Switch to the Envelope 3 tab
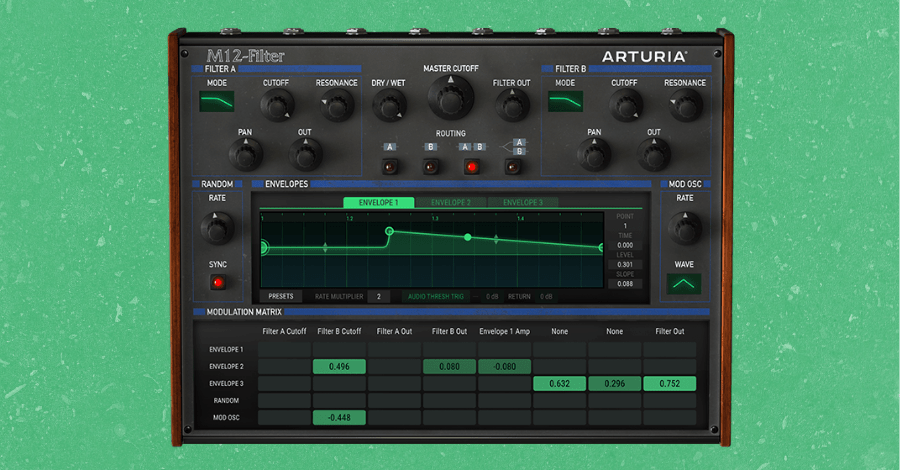Image resolution: width=900 pixels, height=470 pixels. point(523,203)
